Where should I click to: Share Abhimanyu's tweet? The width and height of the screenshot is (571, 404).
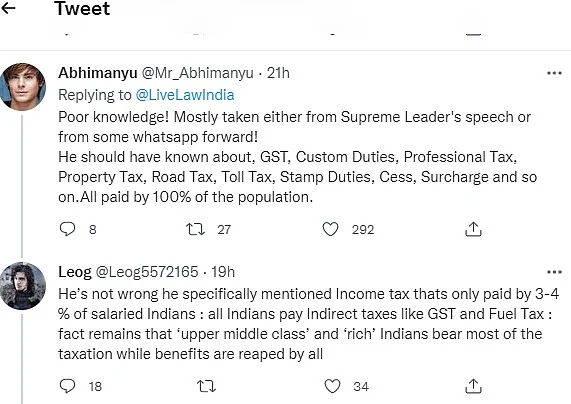pyautogui.click(x=473, y=229)
